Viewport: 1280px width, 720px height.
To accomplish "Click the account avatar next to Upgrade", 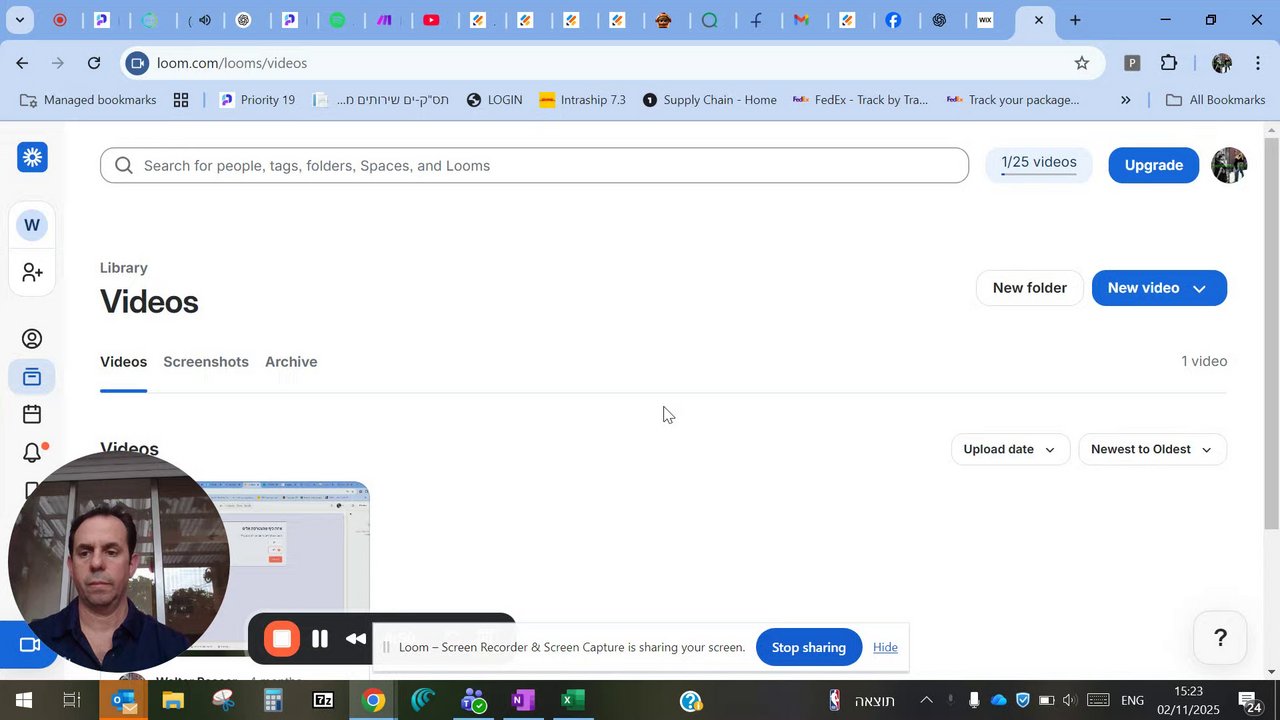I will [1229, 165].
